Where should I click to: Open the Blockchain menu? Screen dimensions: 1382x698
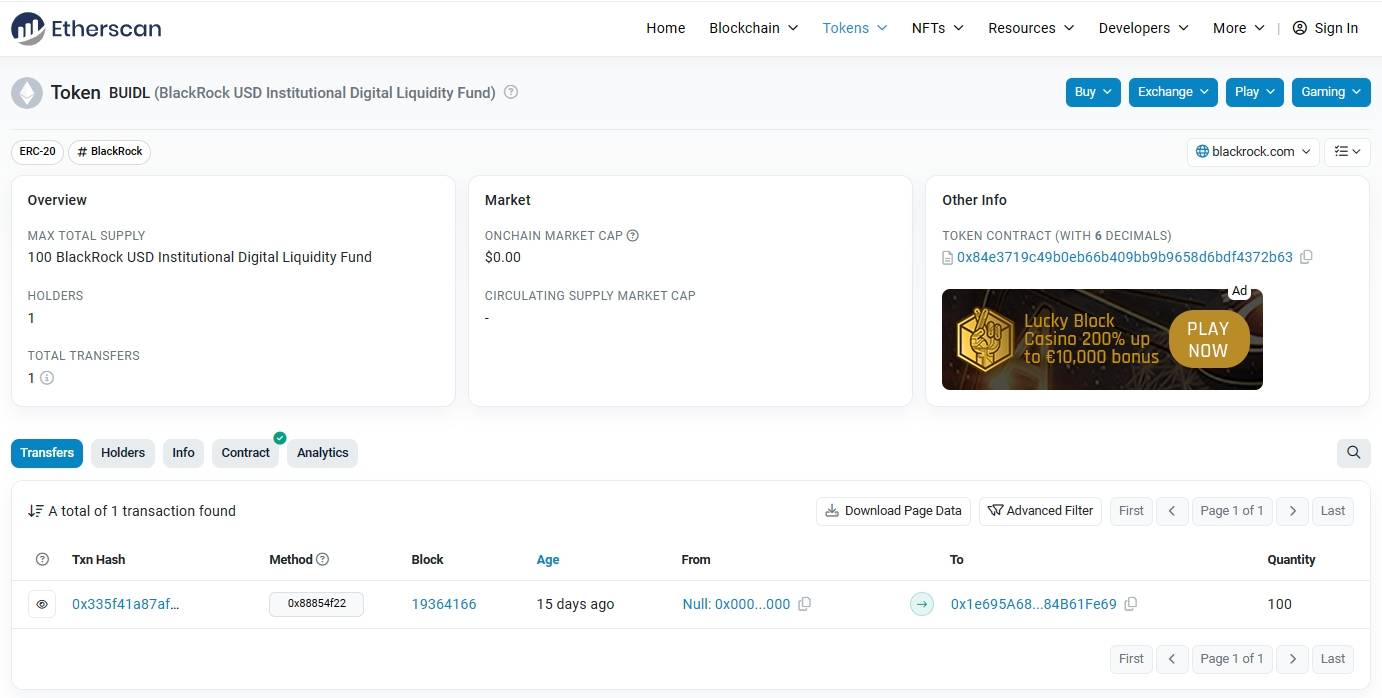[x=754, y=28]
